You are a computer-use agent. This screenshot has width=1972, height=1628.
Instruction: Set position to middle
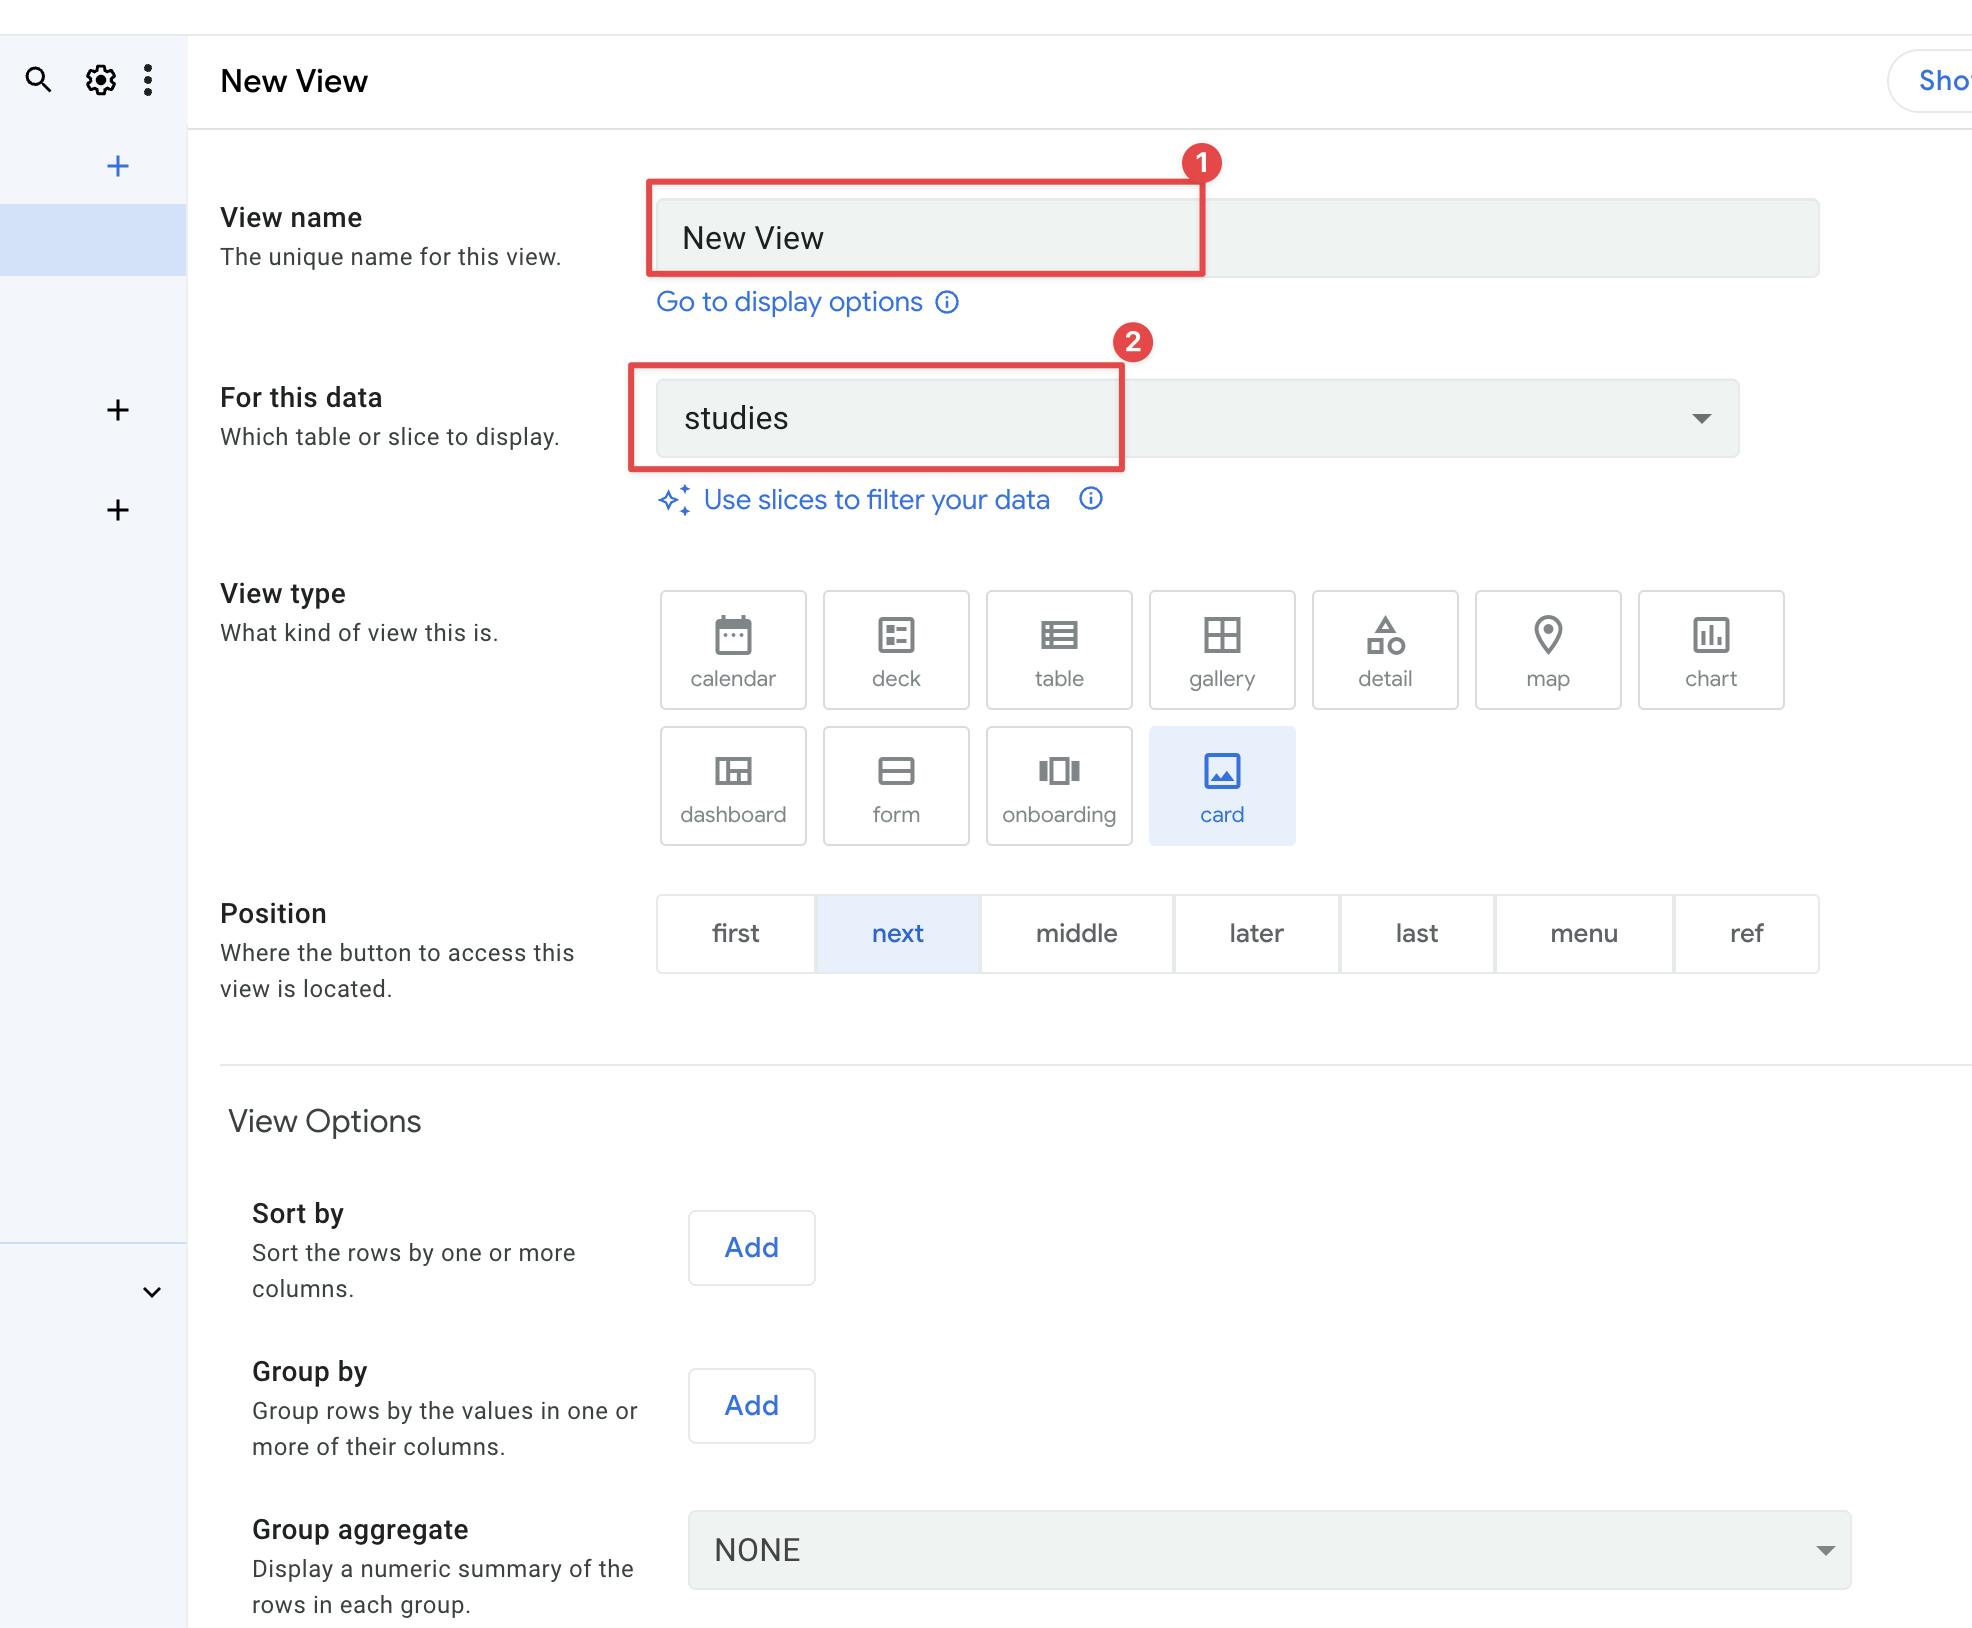pos(1076,934)
